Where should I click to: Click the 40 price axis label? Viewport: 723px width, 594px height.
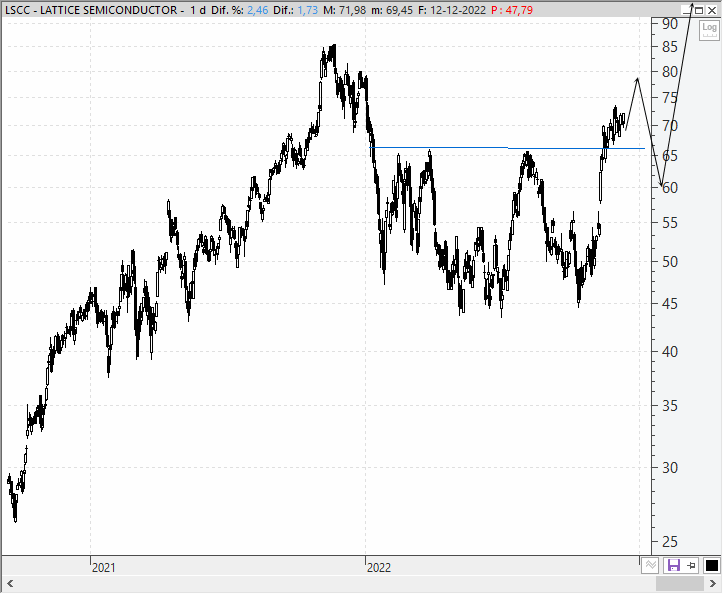670,352
